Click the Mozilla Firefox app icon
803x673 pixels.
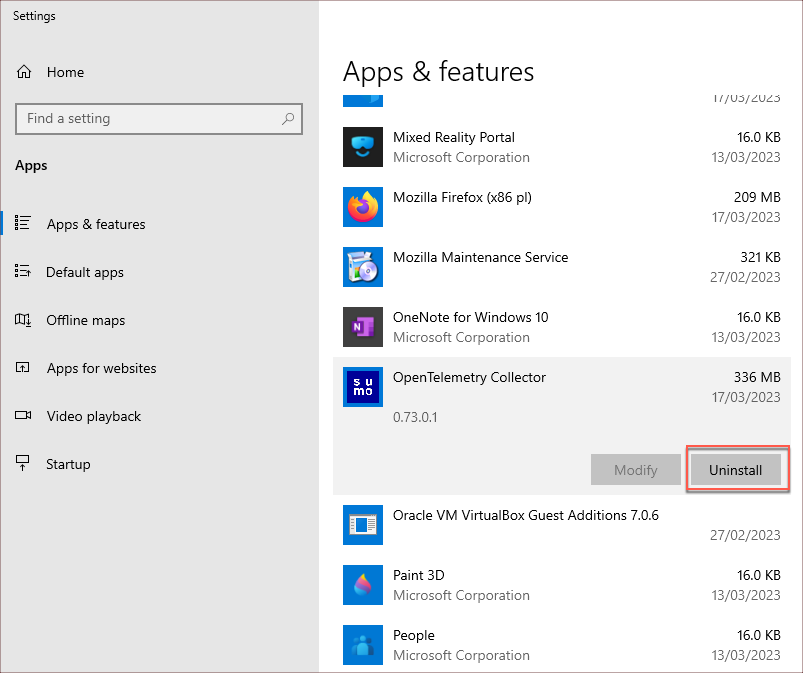click(x=362, y=207)
